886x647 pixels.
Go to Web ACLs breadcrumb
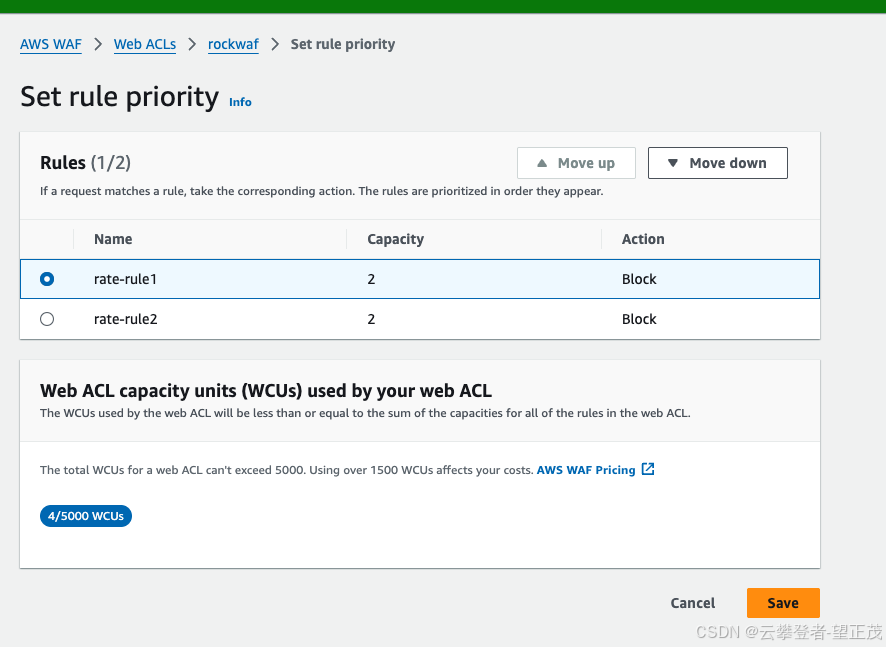[145, 44]
